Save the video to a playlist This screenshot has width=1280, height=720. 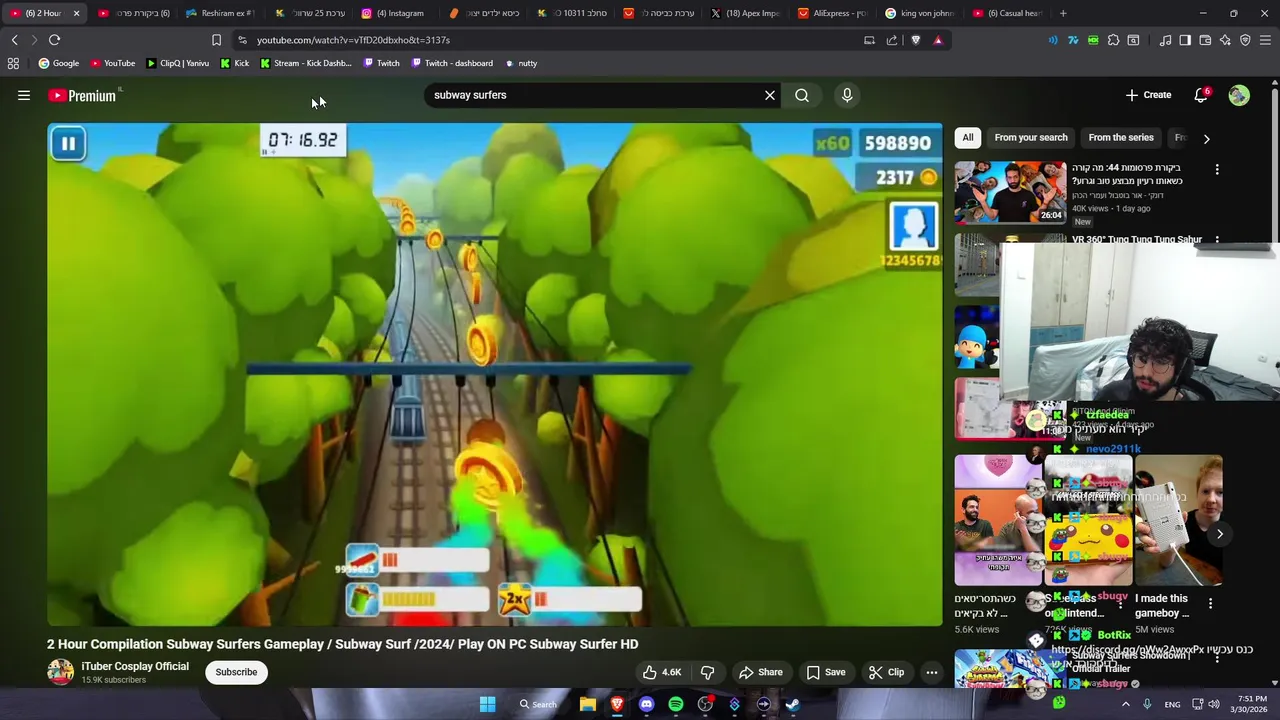[x=826, y=672]
